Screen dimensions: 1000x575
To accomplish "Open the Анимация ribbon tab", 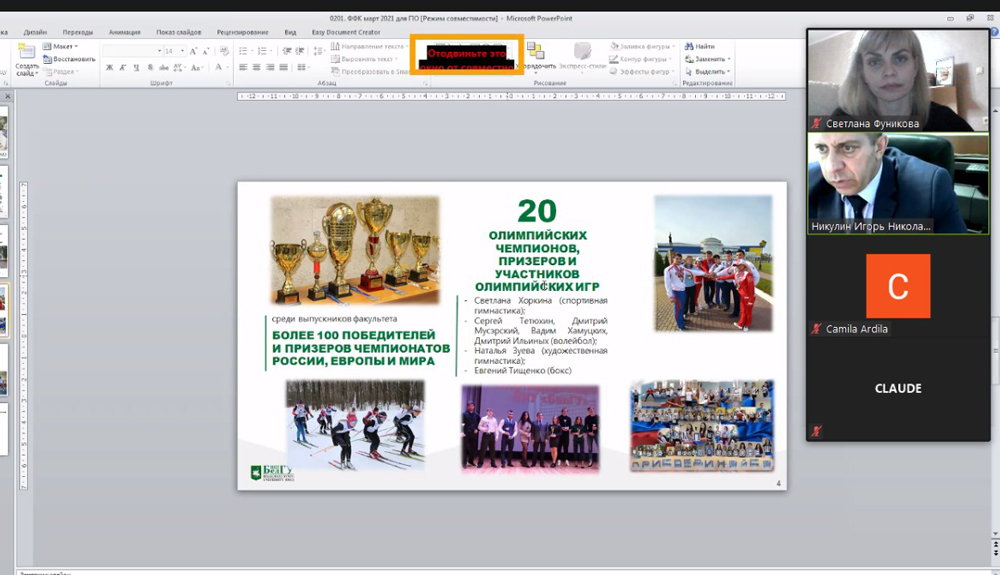I will (x=124, y=32).
